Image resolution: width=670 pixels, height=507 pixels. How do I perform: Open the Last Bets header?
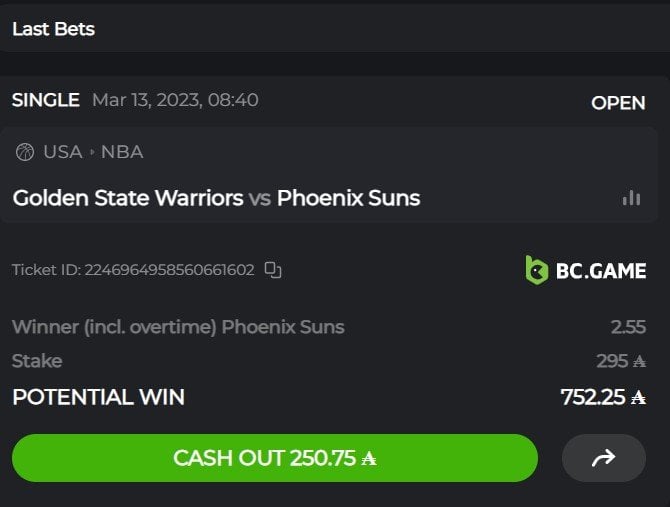(53, 29)
